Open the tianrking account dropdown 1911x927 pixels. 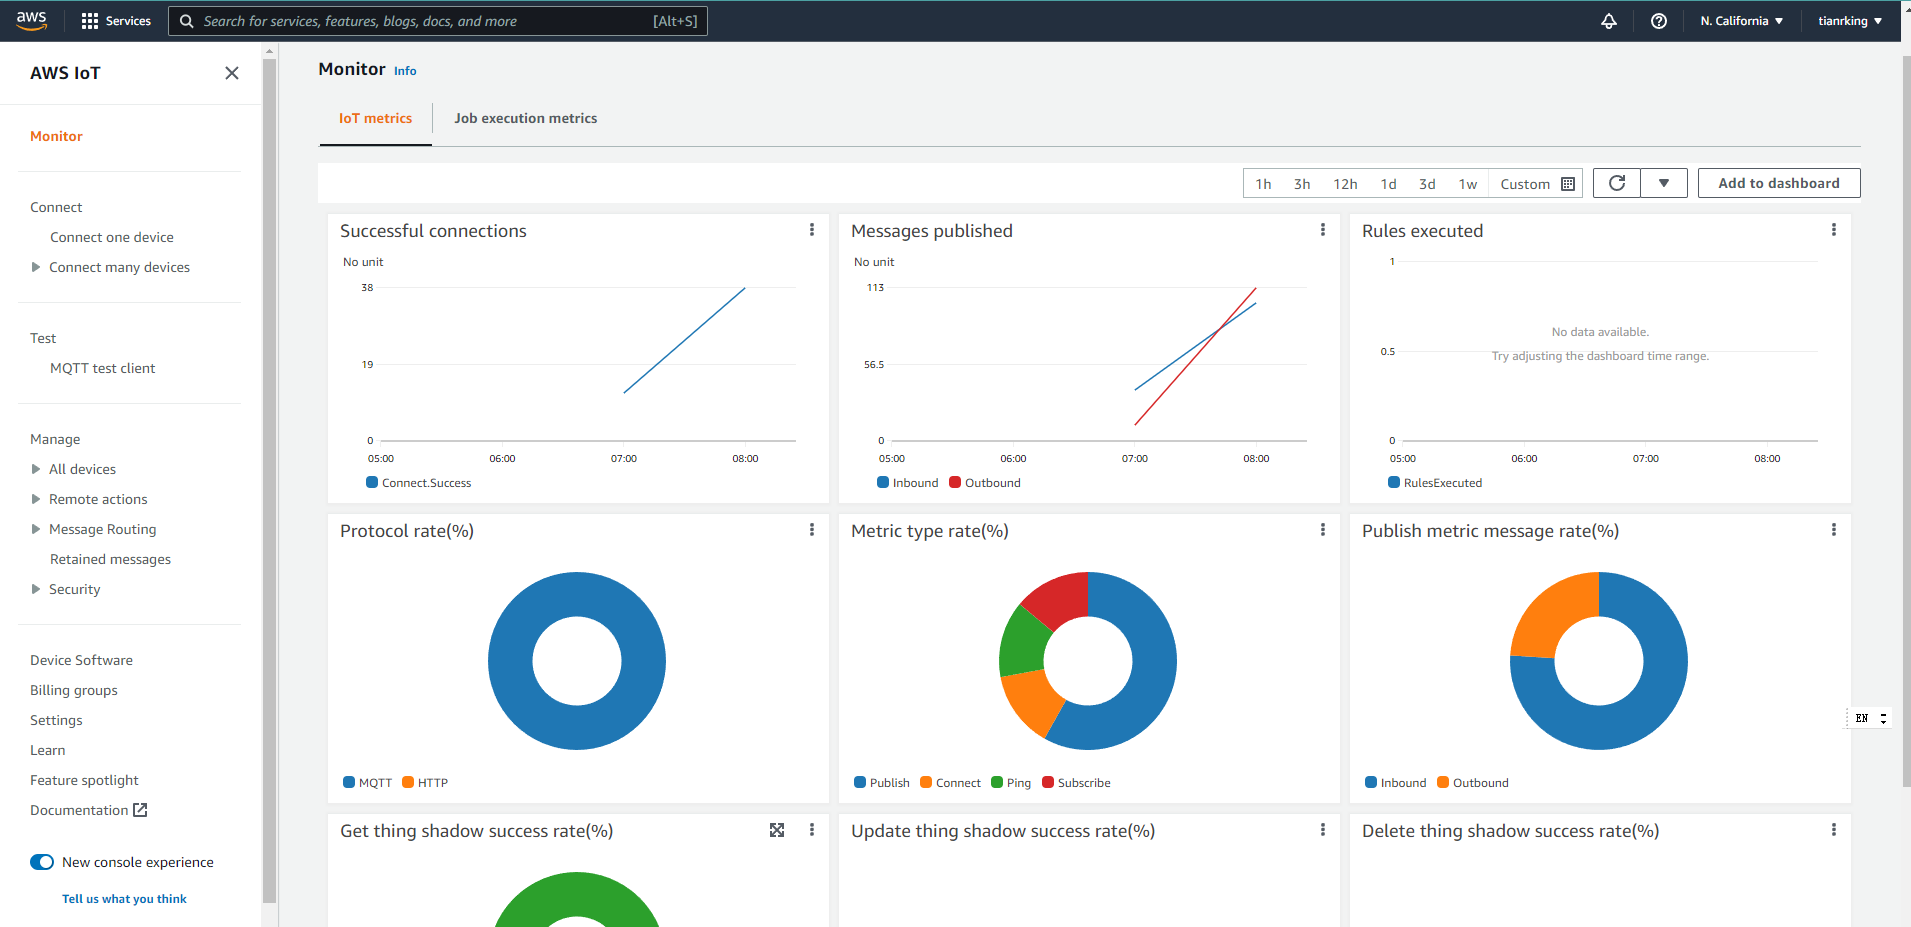[x=1850, y=21]
